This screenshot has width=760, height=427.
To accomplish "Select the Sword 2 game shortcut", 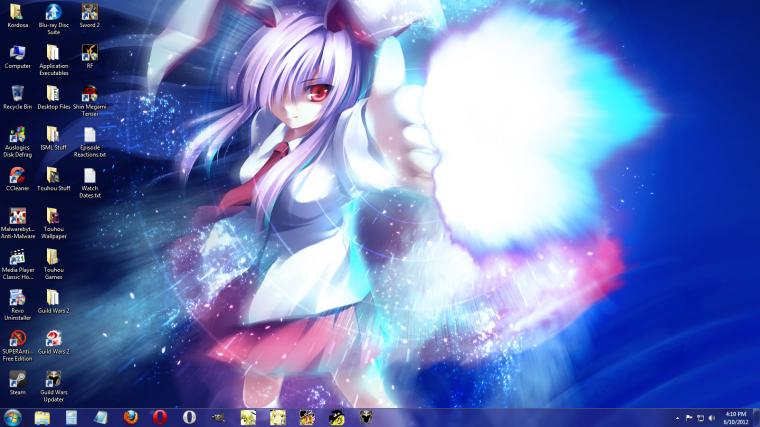I will pos(90,16).
